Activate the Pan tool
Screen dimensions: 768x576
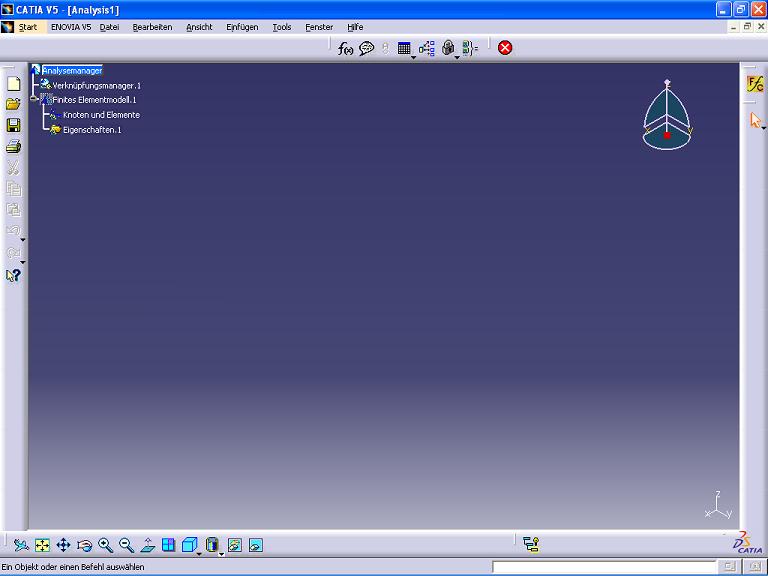(x=64, y=545)
